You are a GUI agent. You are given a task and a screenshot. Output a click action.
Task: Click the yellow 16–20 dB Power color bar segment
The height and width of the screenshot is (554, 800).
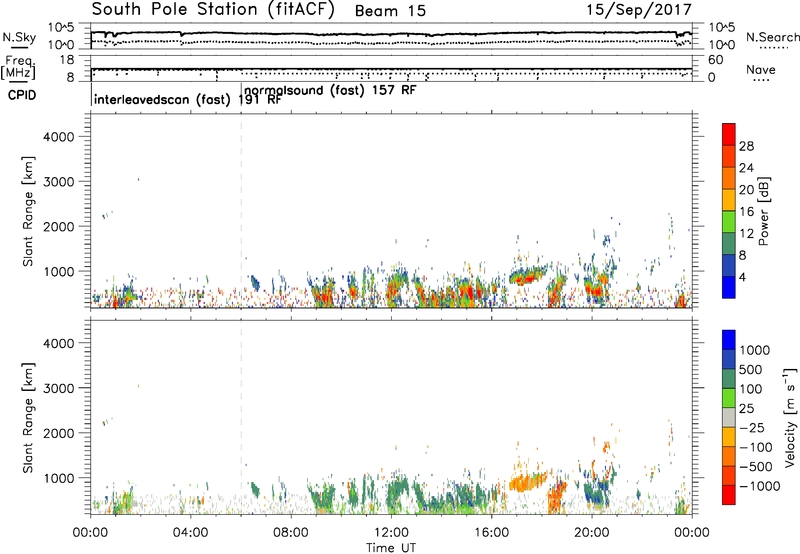click(x=729, y=200)
